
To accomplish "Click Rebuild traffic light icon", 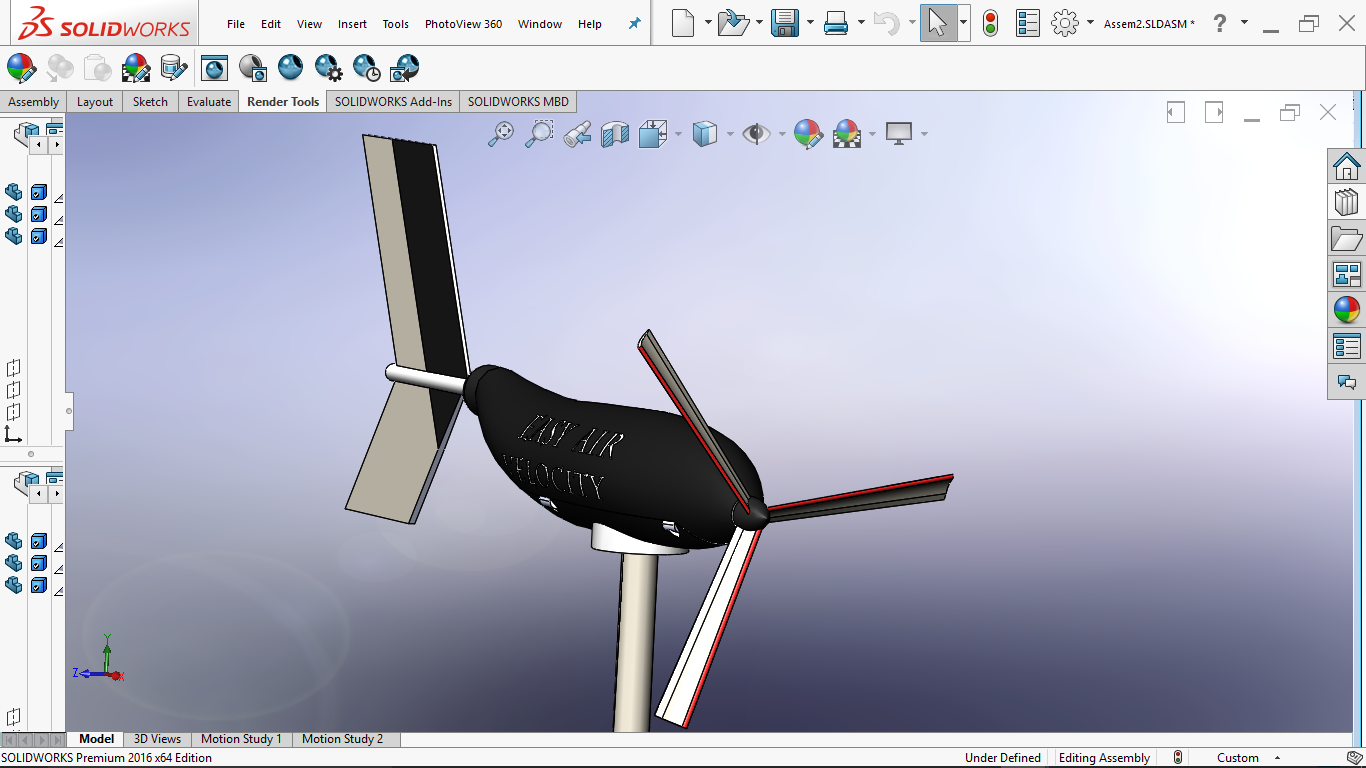I will click(990, 23).
